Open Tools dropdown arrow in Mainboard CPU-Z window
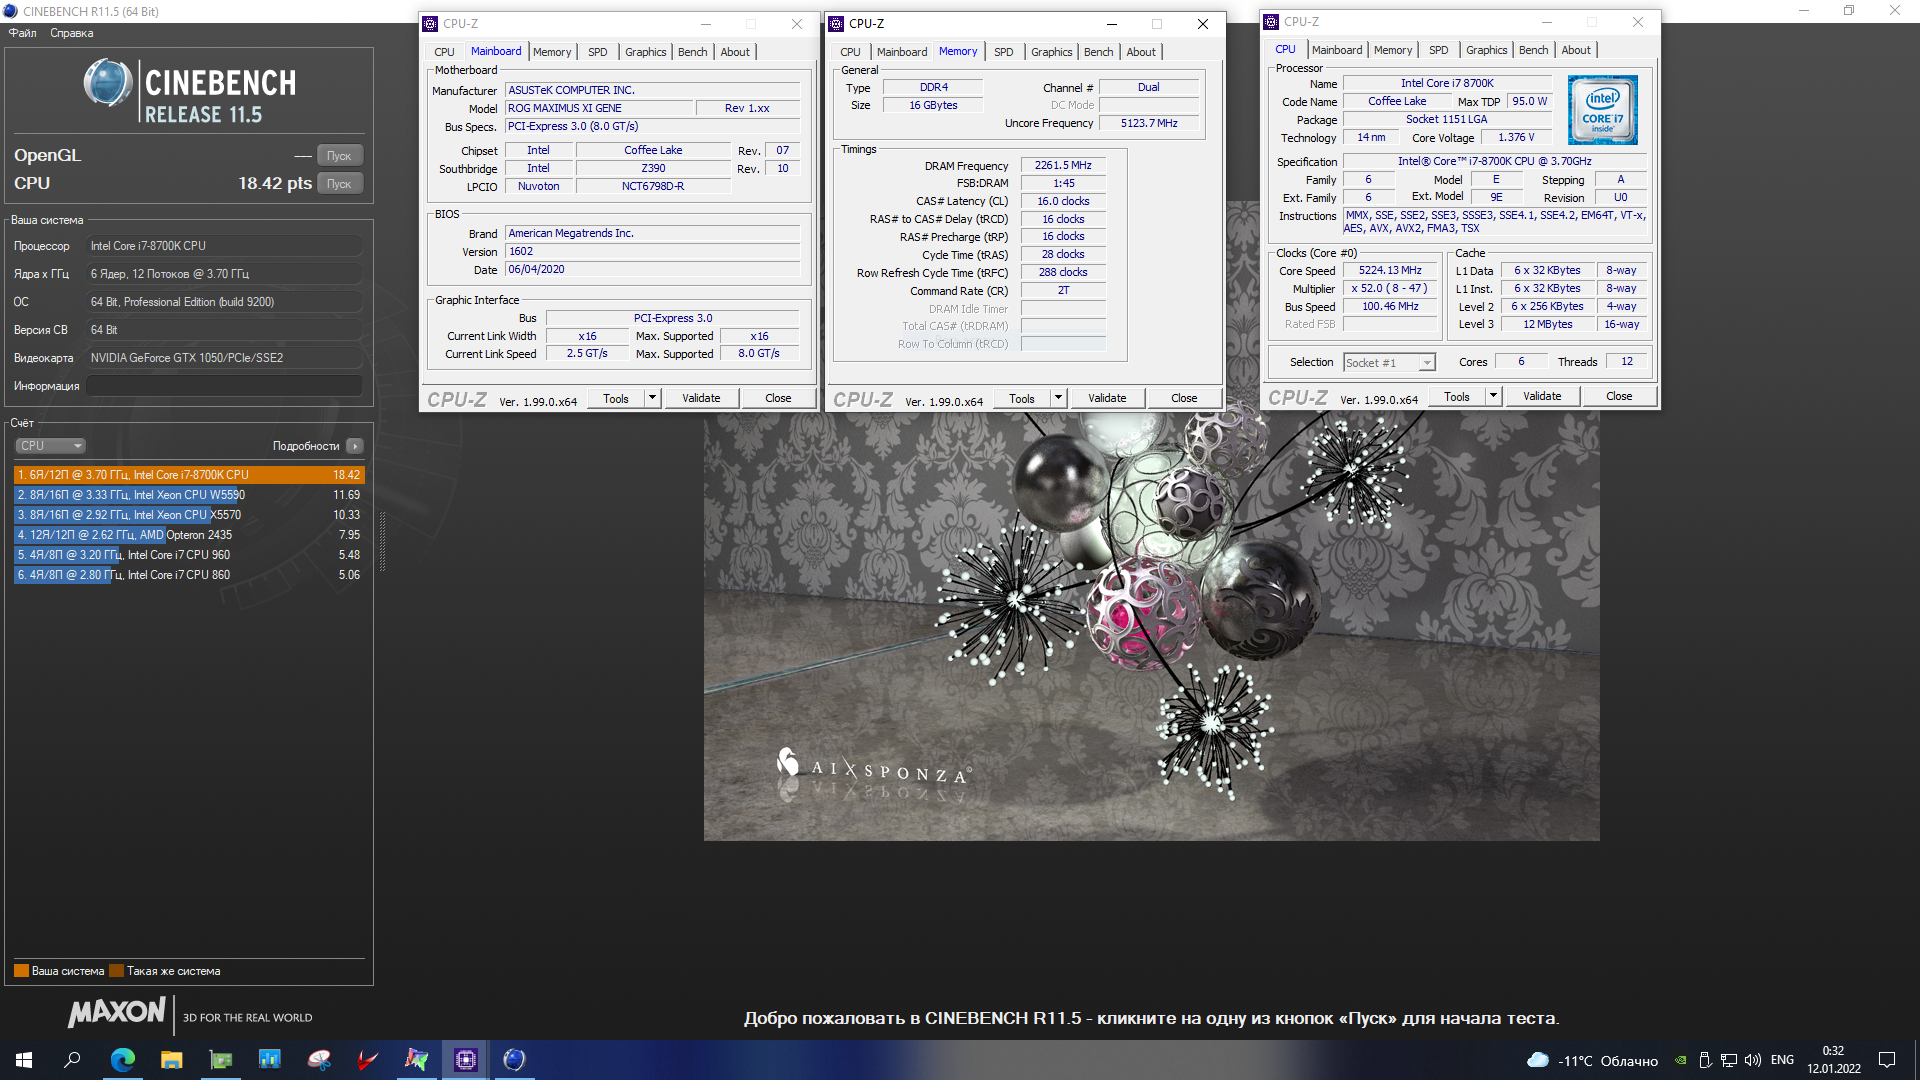Viewport: 1920px width, 1080px height. click(x=652, y=398)
